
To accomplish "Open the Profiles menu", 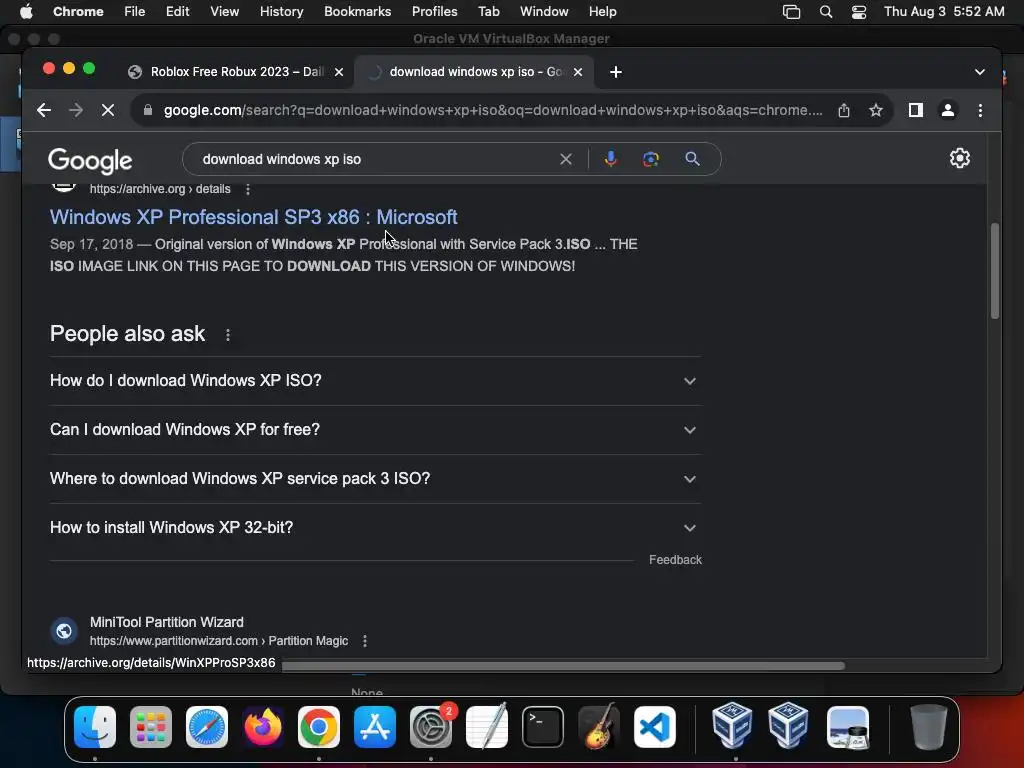I will coord(434,12).
